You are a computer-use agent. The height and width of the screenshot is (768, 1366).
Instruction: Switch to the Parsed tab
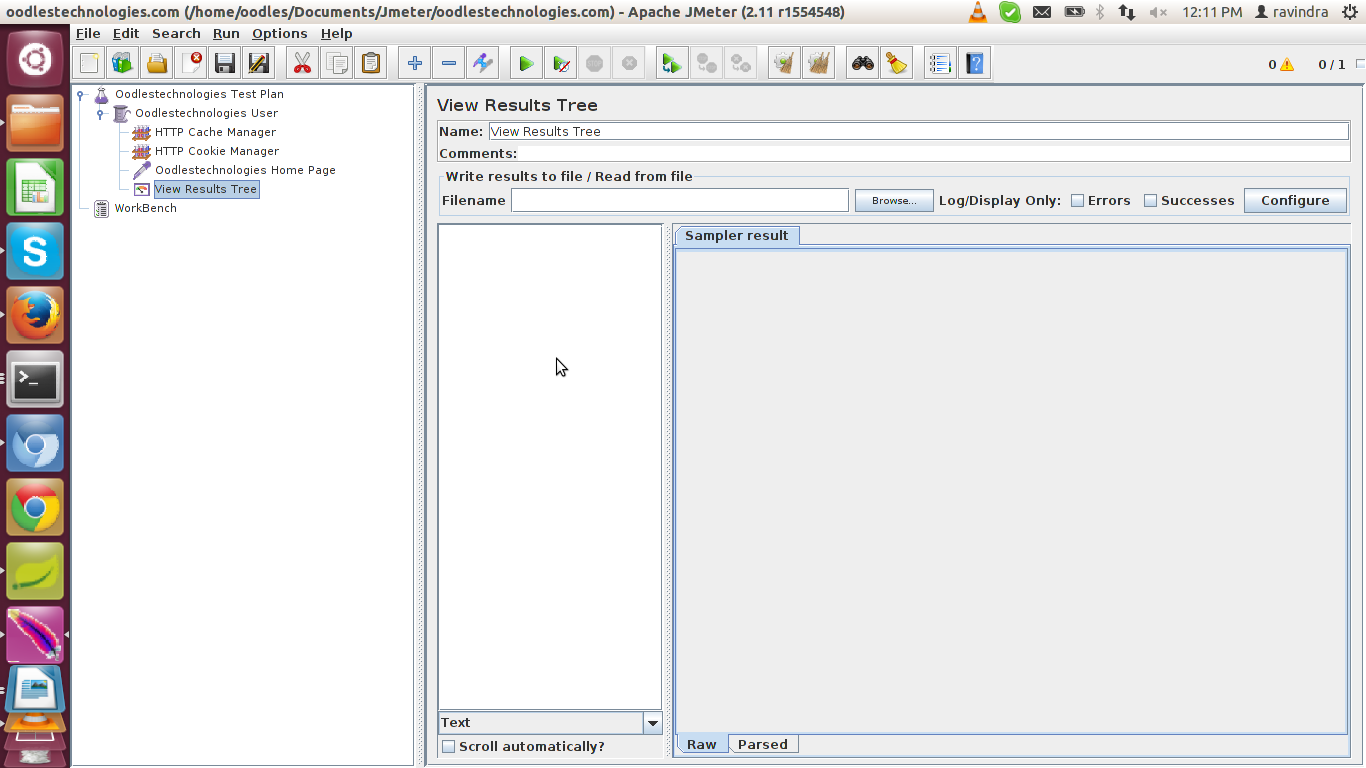tap(763, 744)
